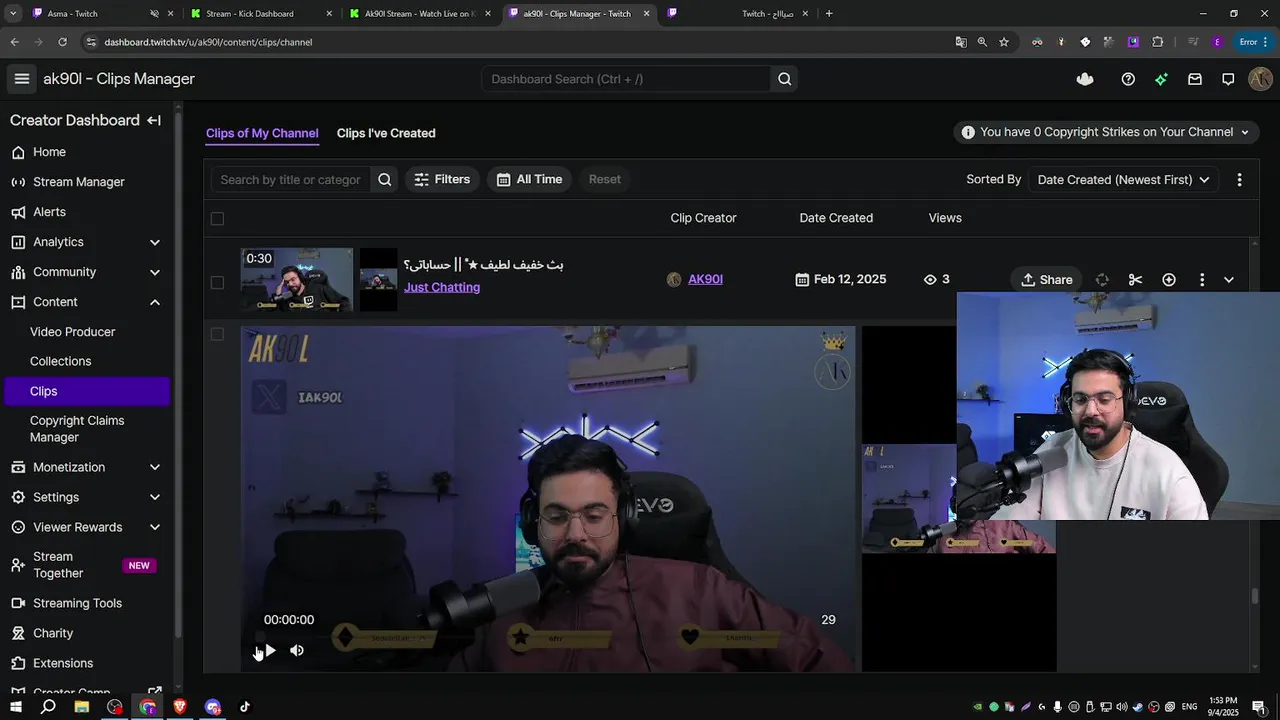The width and height of the screenshot is (1280, 720).
Task: Open the Sorted By date dropdown
Action: [x=1123, y=180]
